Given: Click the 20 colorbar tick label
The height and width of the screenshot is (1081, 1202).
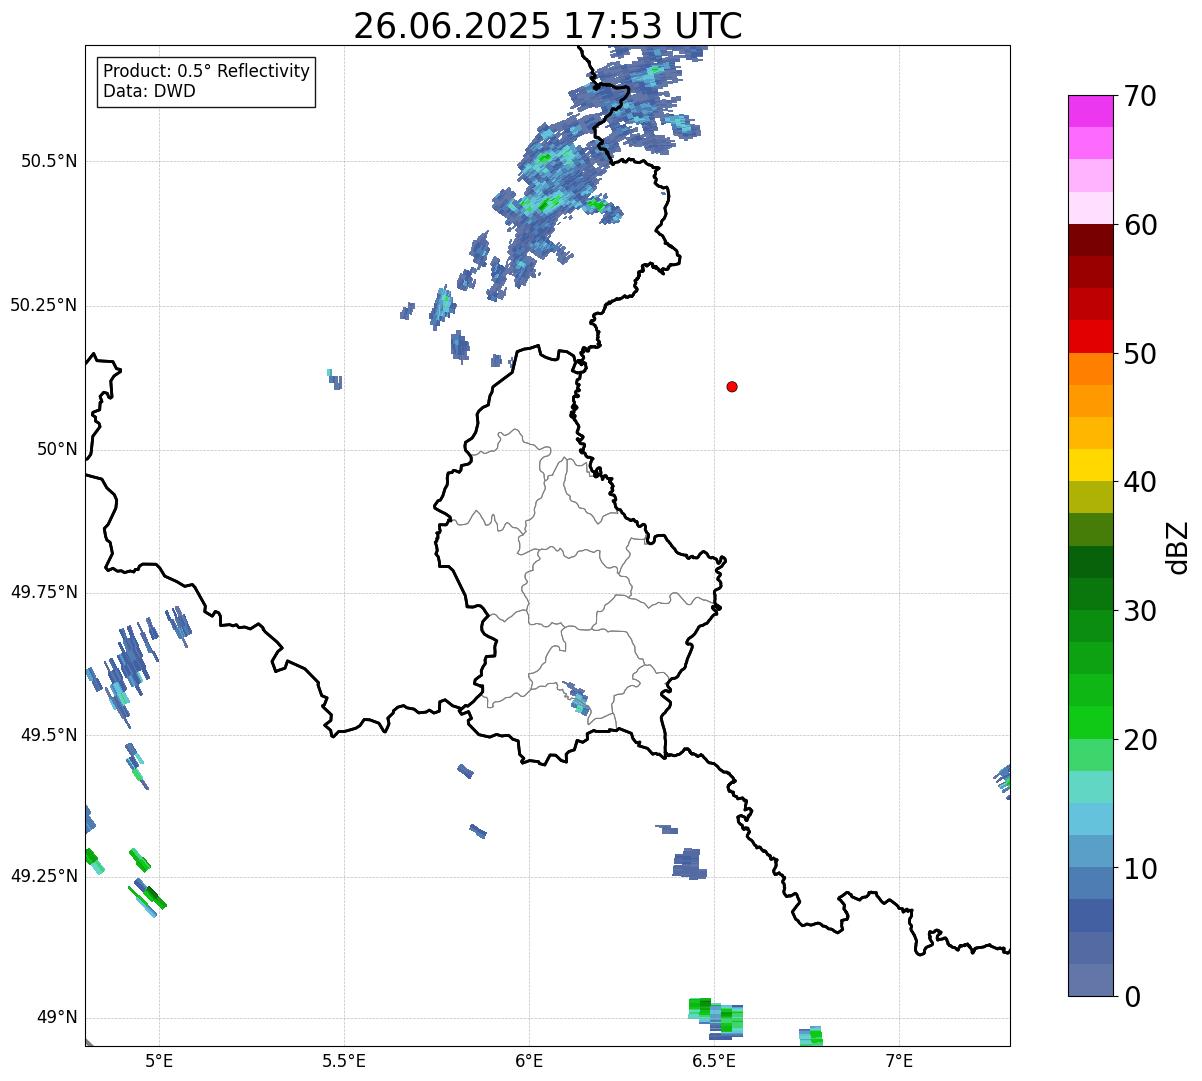Looking at the screenshot, I should point(1140,740).
